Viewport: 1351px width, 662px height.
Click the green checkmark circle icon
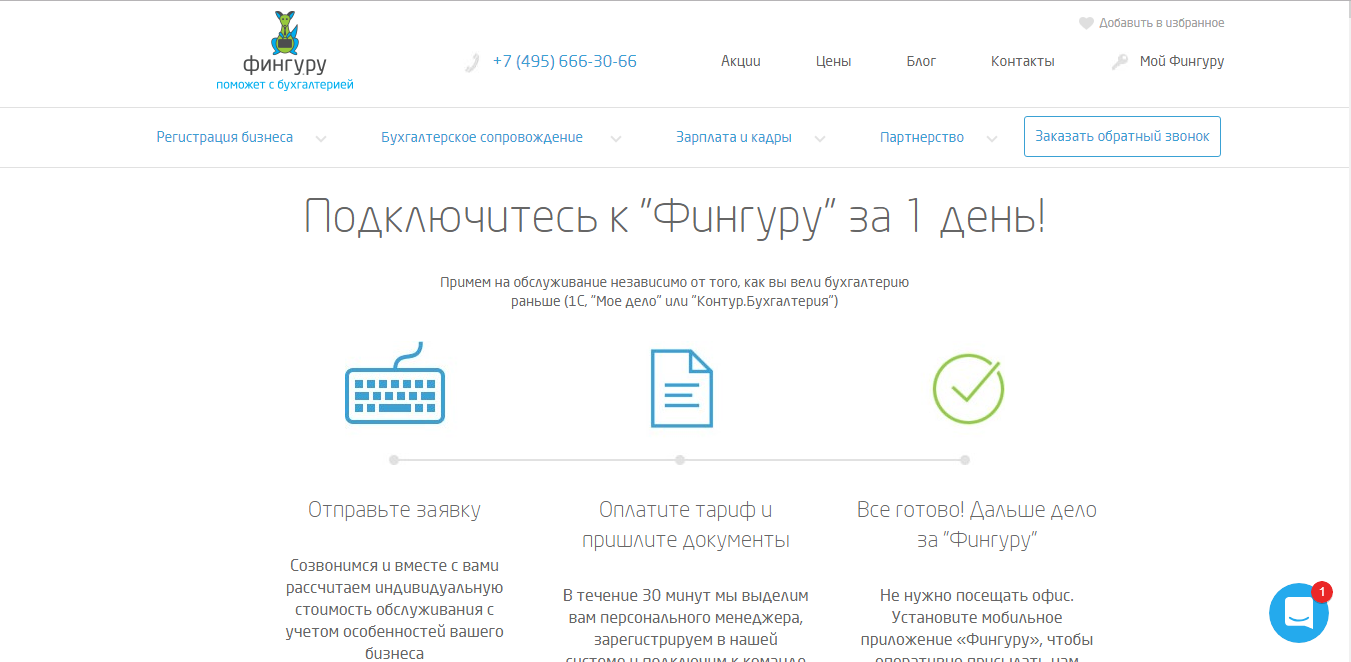[967, 387]
